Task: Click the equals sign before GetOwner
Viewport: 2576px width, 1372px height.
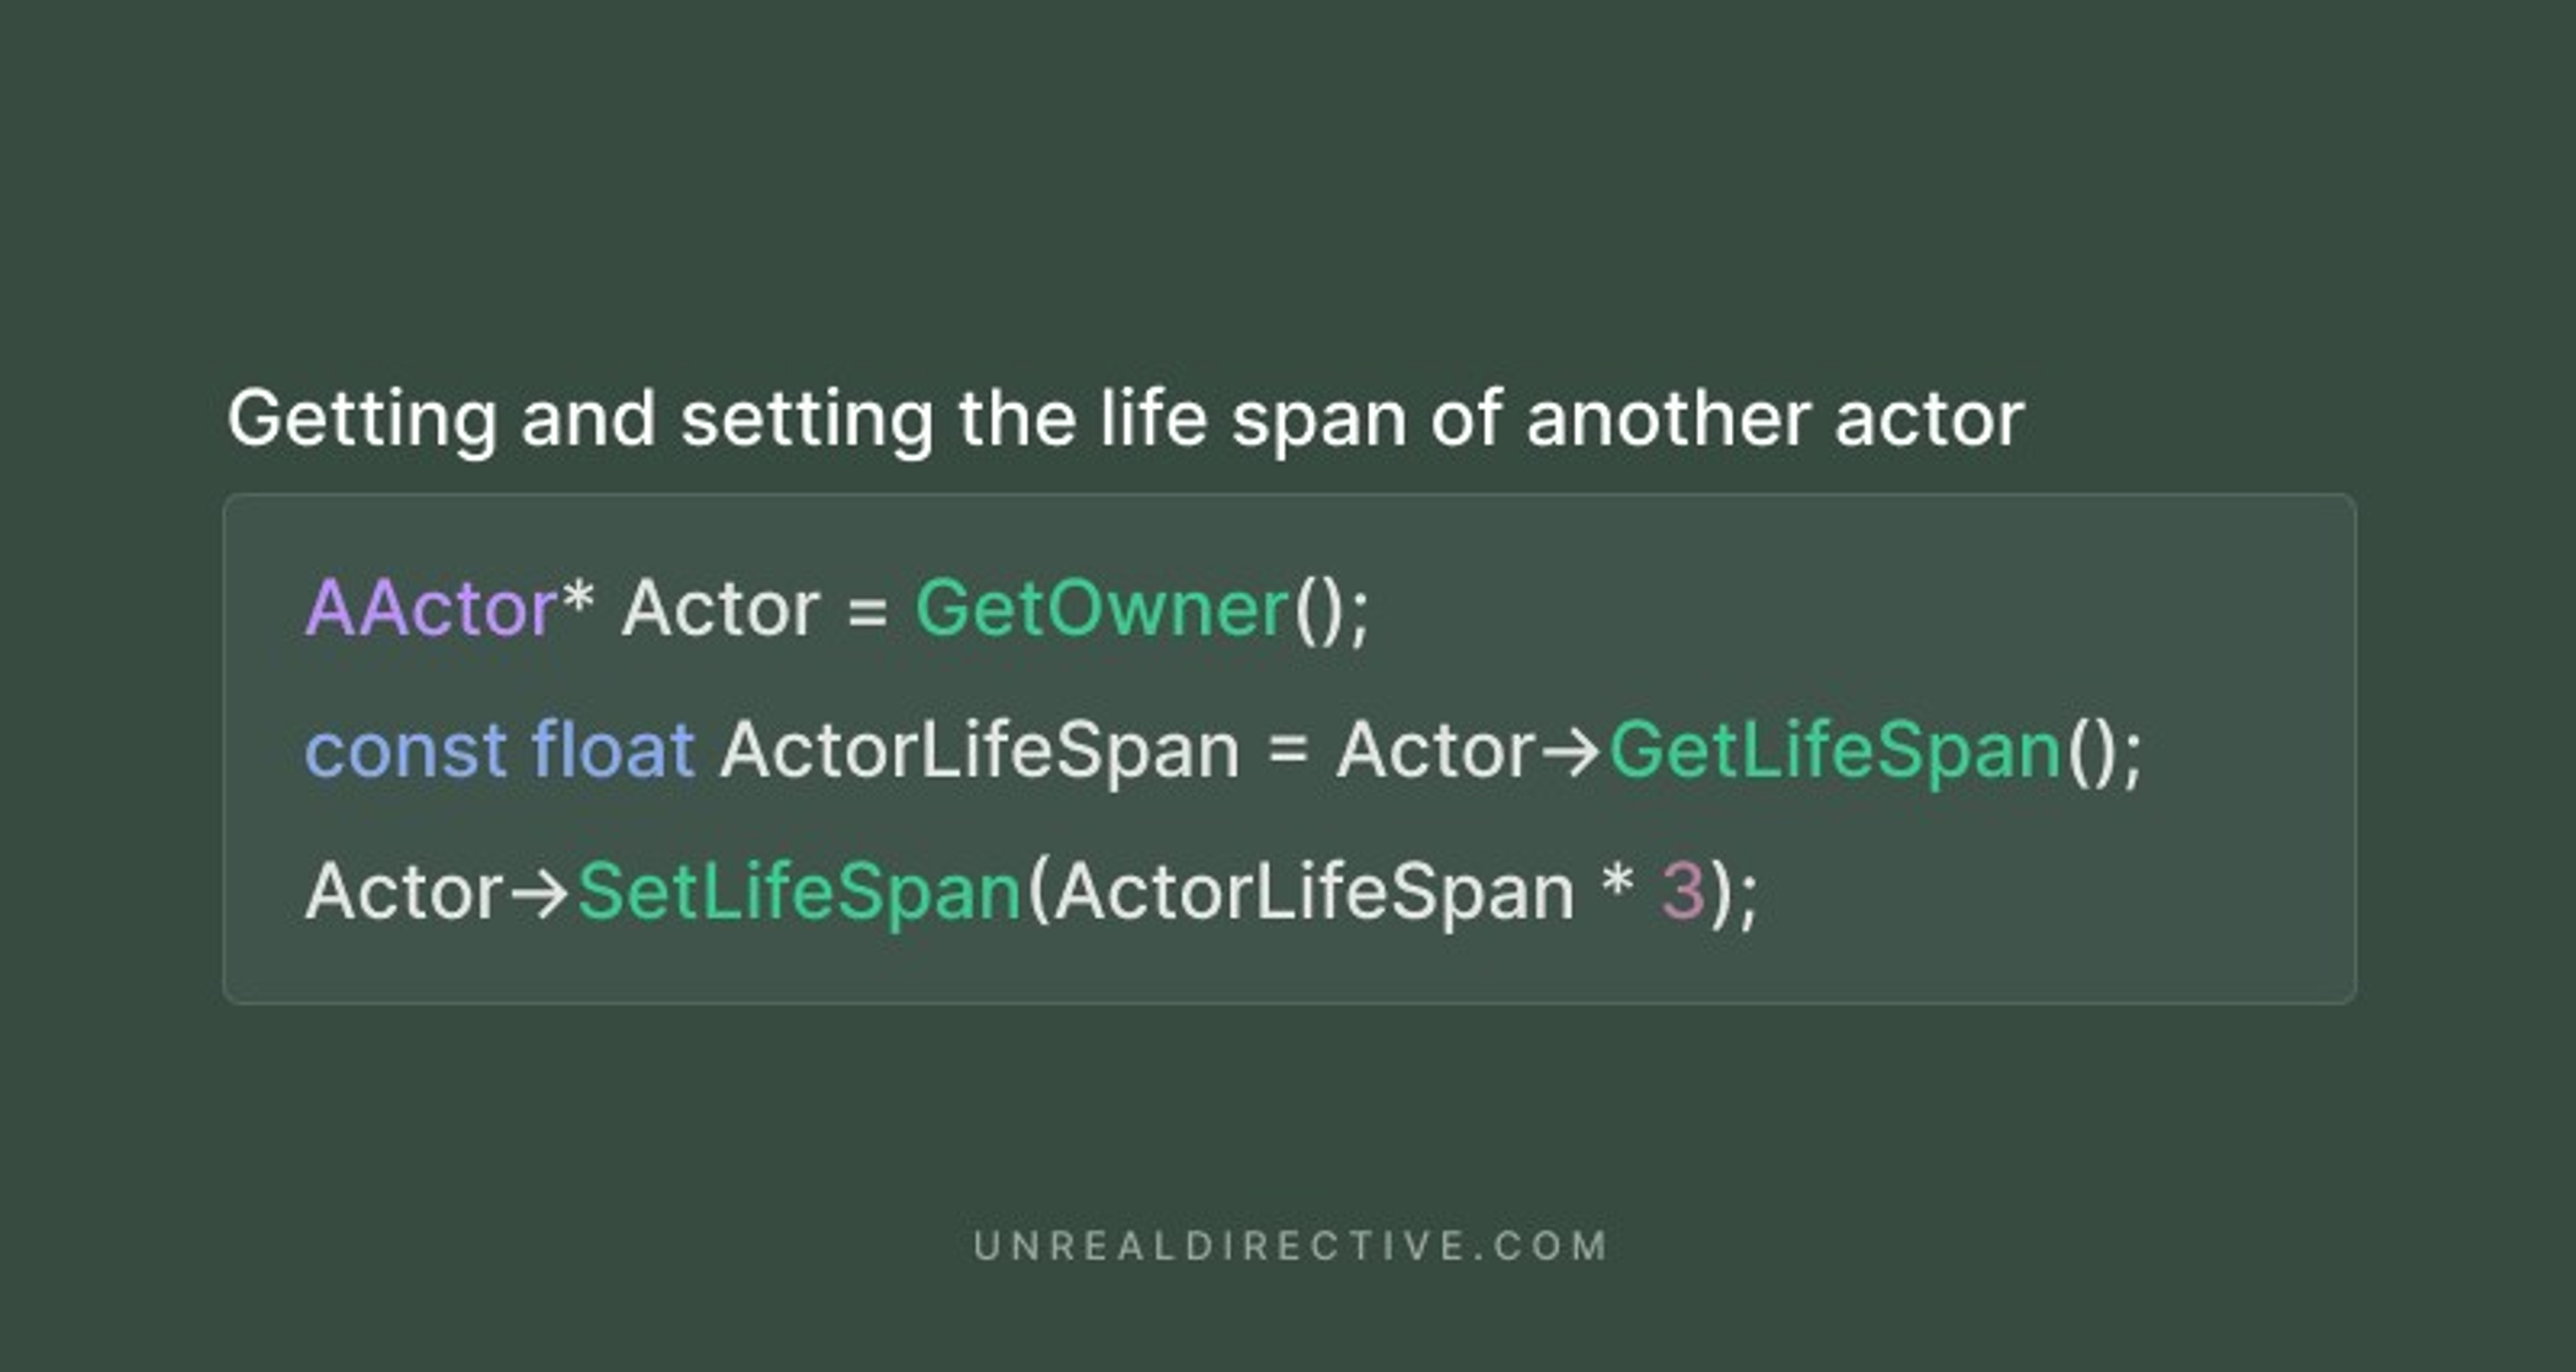Action: (867, 611)
